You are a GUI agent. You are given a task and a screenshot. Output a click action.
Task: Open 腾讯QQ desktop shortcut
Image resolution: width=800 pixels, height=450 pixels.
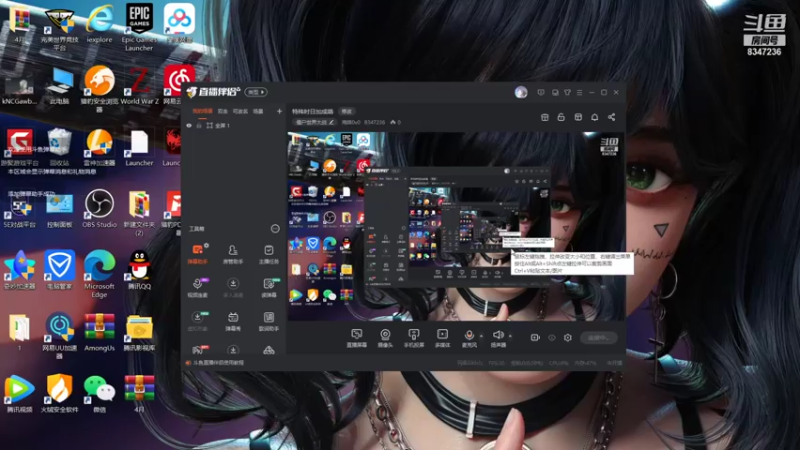(139, 270)
